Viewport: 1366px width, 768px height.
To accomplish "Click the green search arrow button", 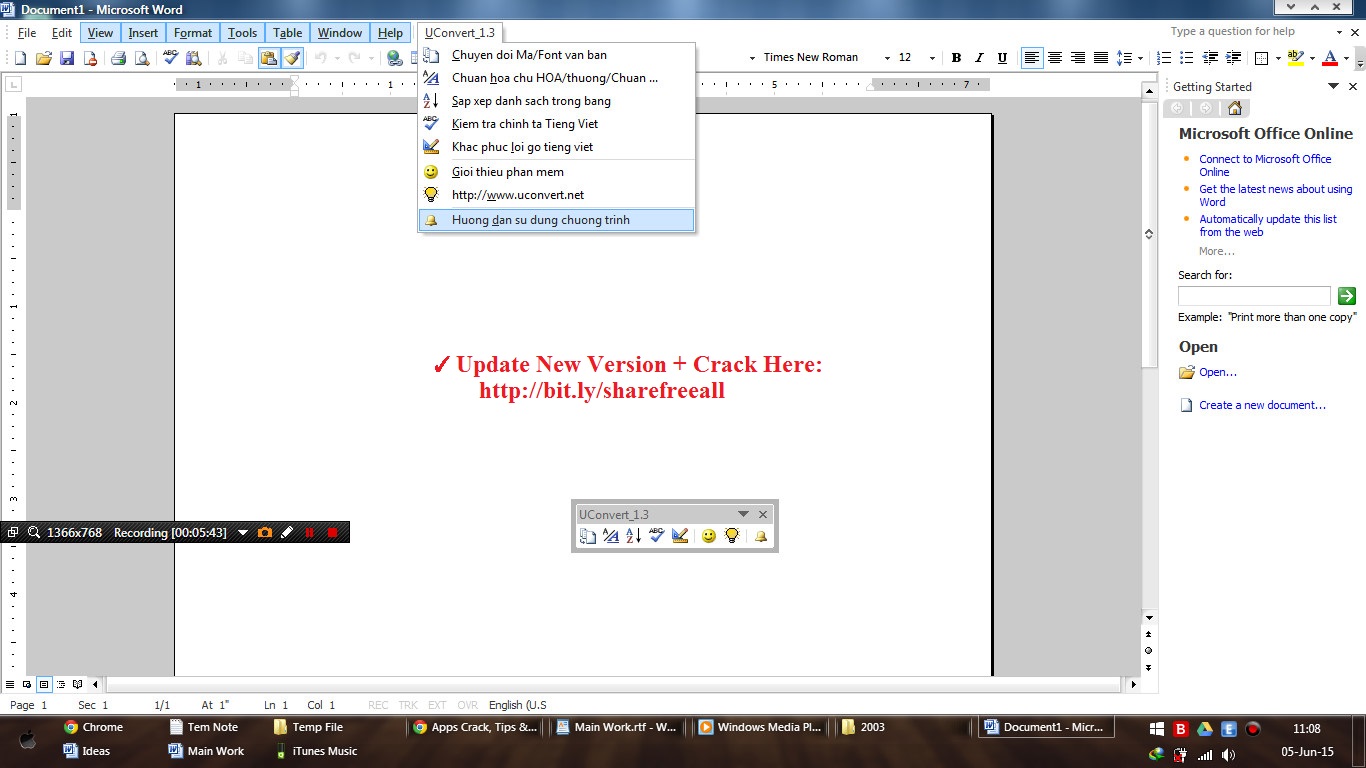I will 1346,296.
